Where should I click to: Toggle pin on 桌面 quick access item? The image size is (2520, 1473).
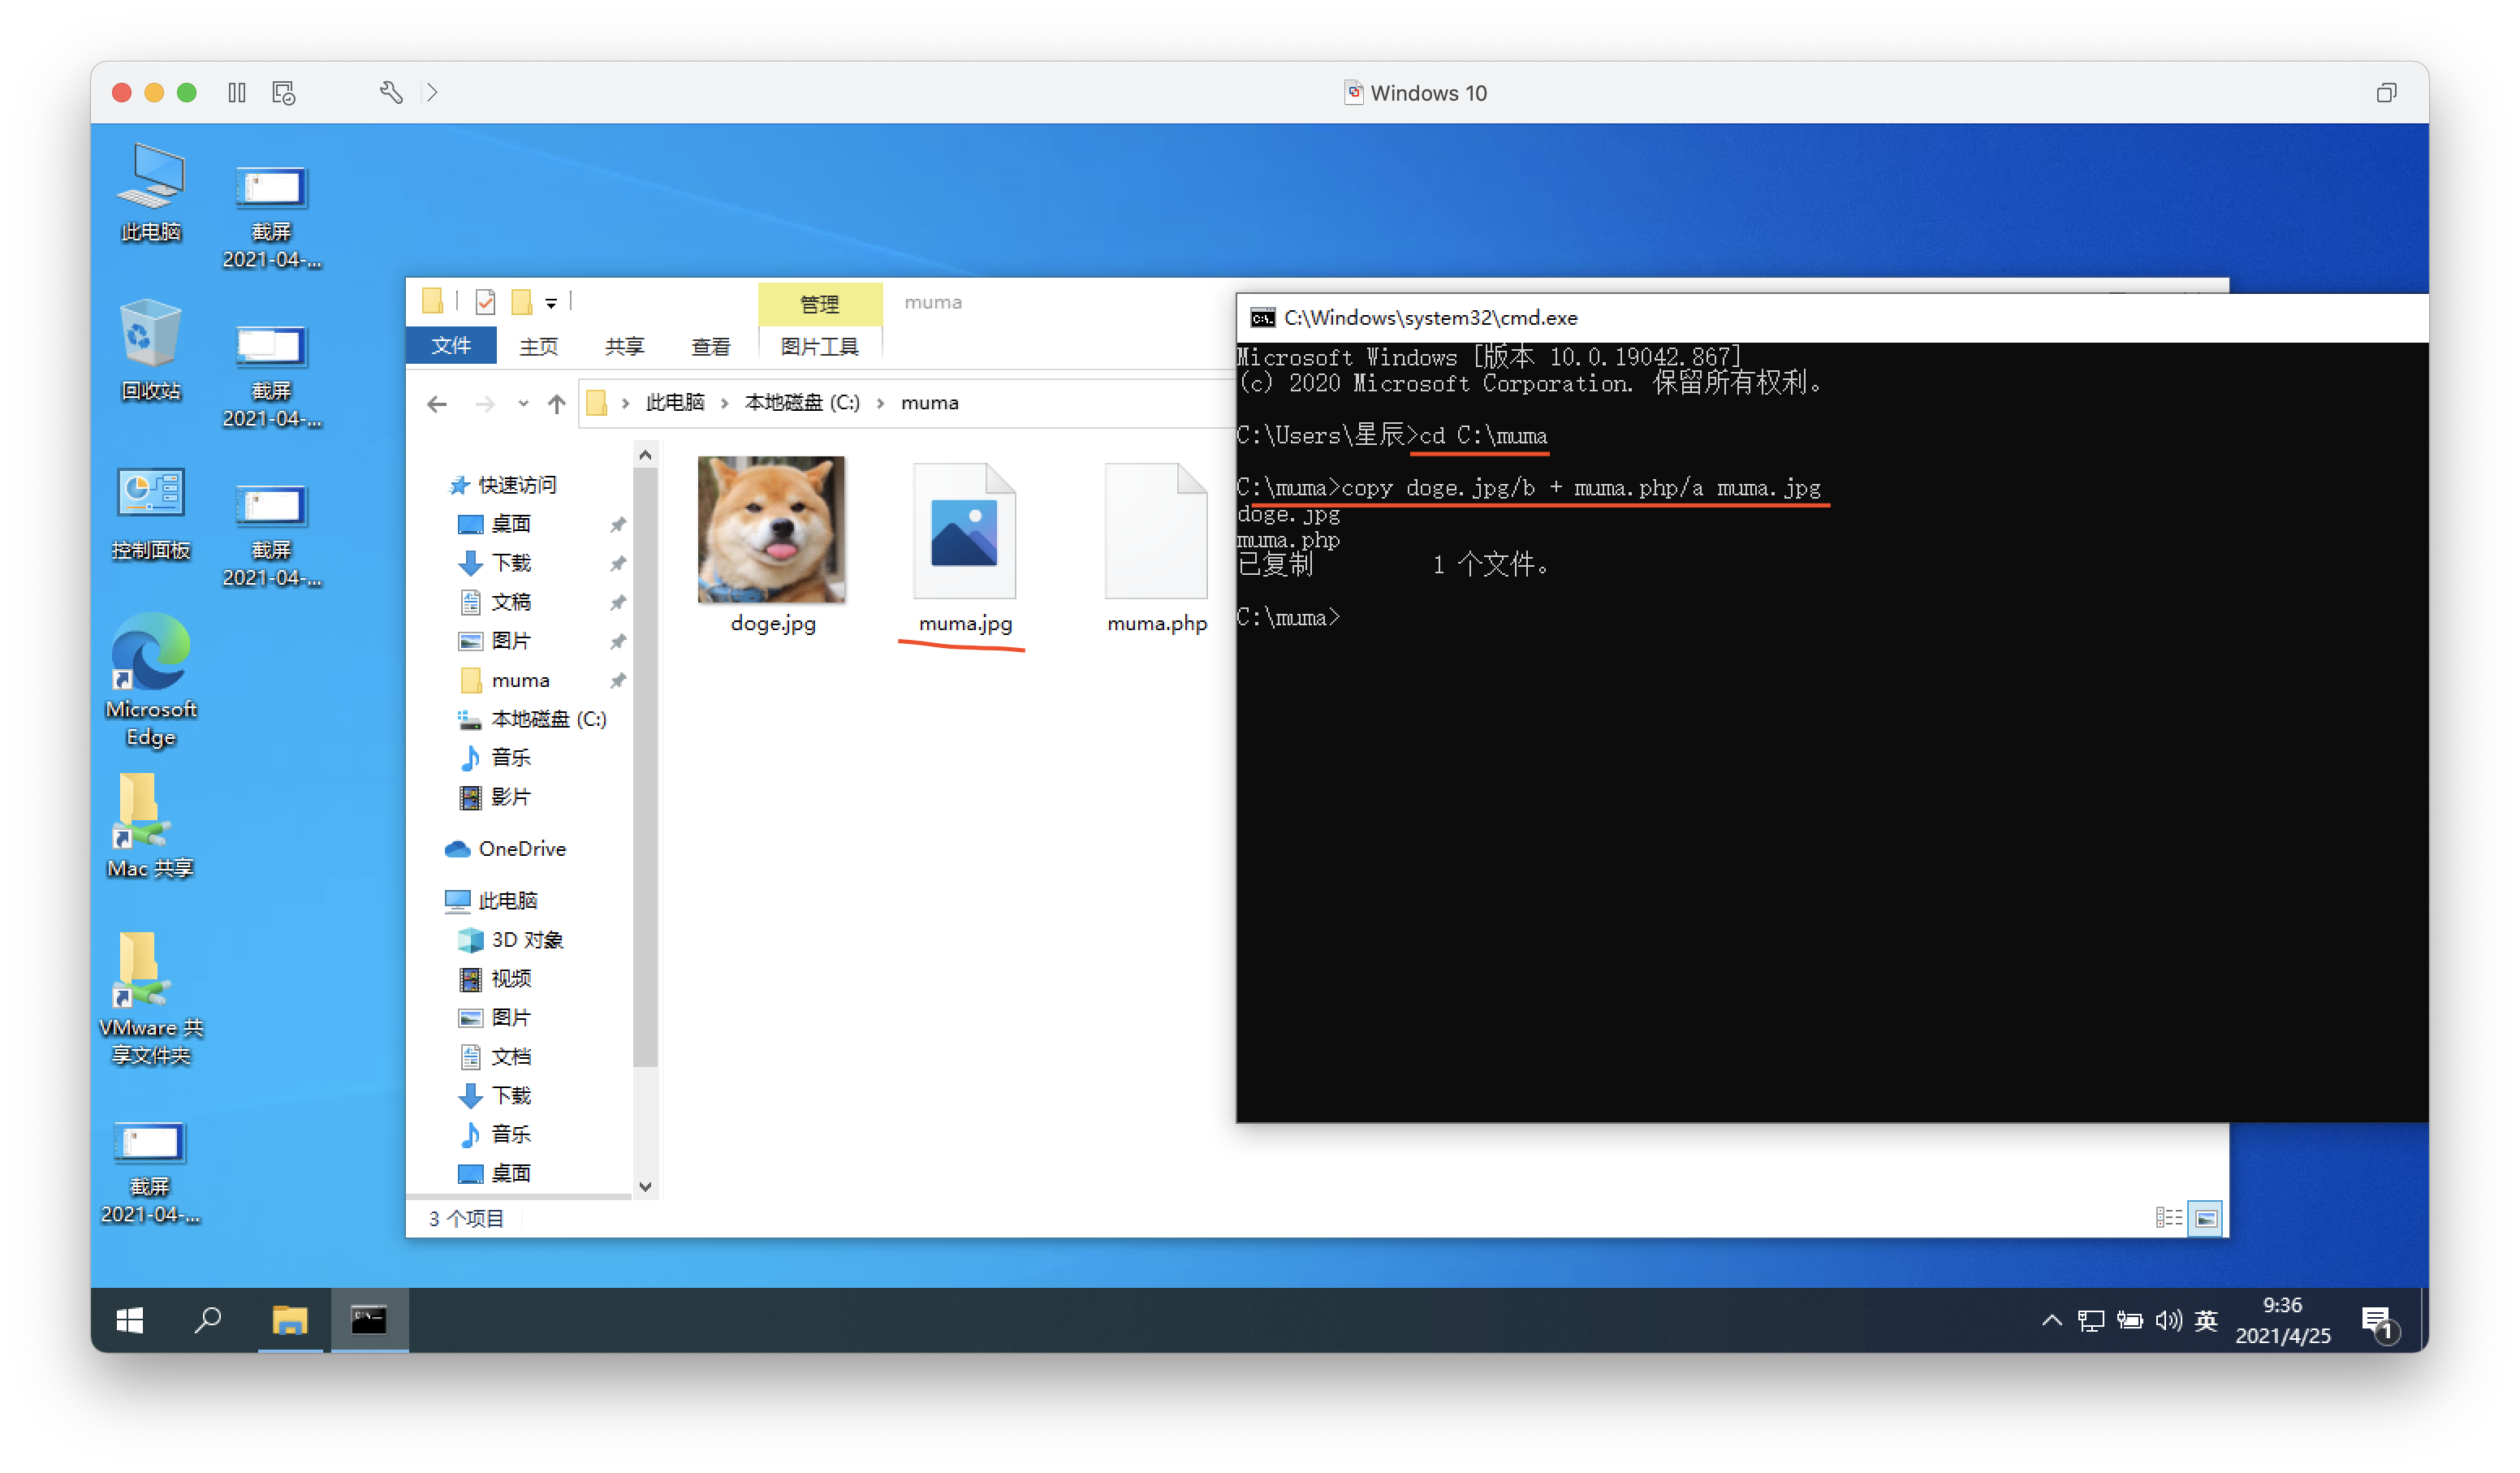click(x=618, y=524)
